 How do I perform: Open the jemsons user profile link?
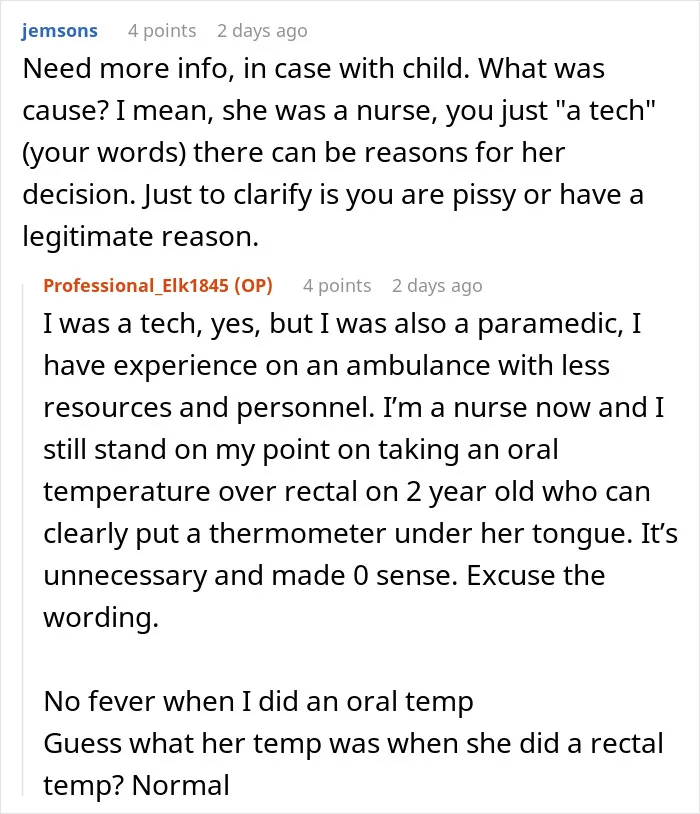click(x=59, y=31)
